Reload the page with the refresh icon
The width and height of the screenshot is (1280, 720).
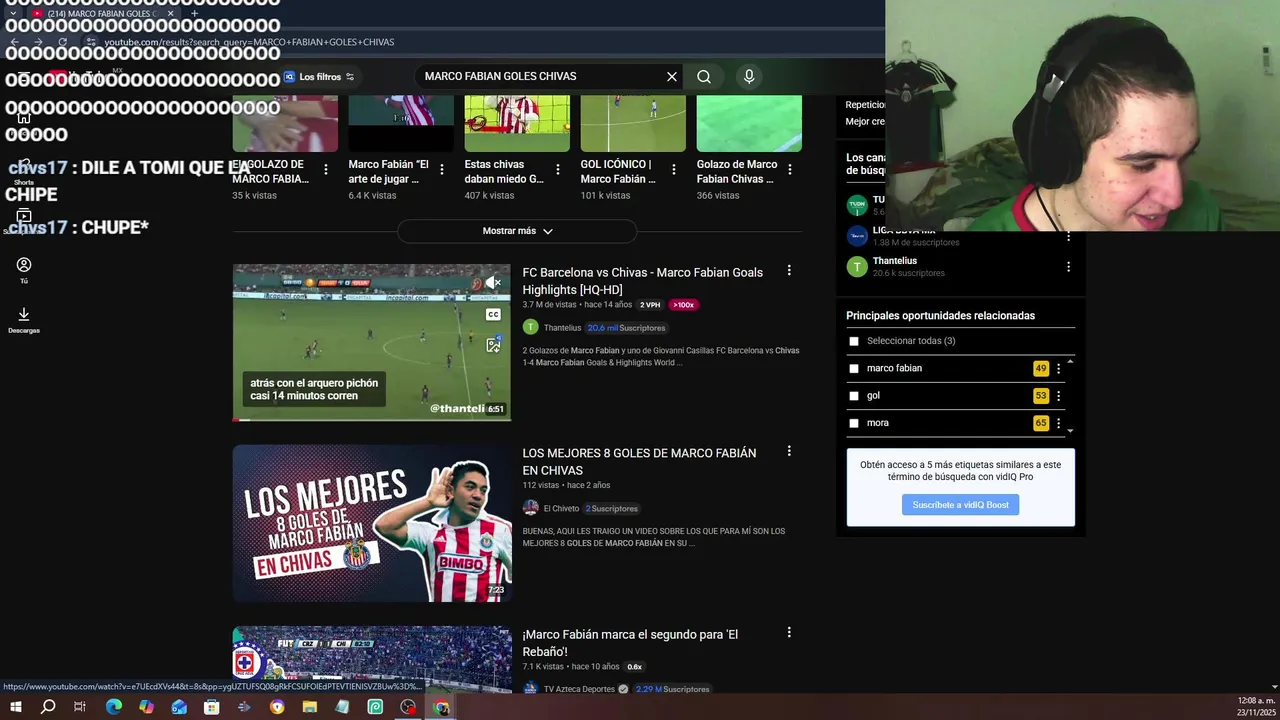62,42
